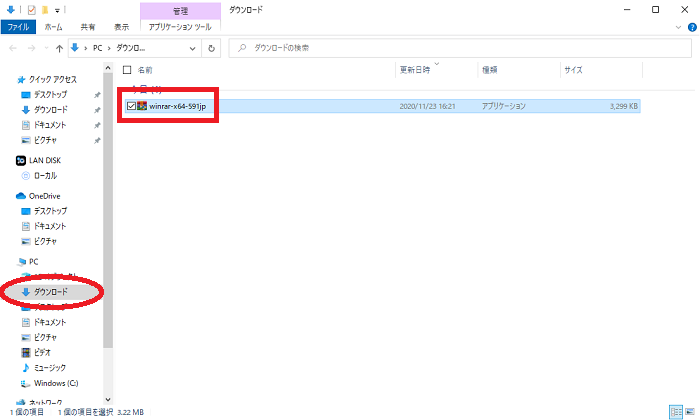Image resolution: width=700 pixels, height=420 pixels.
Task: Open ピクチャ under OneDrive
Action: [x=45, y=241]
